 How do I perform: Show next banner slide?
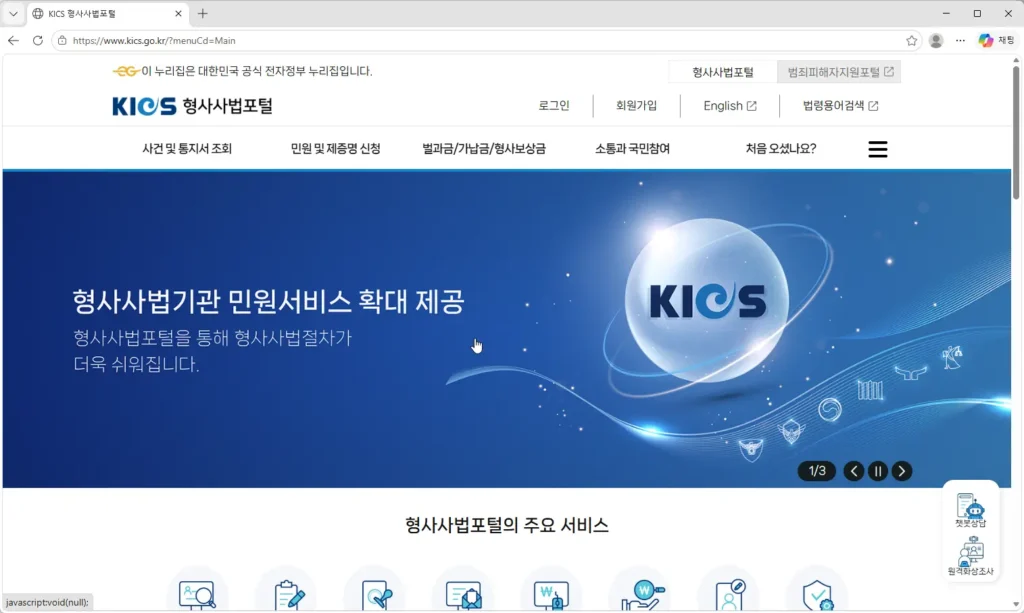902,471
